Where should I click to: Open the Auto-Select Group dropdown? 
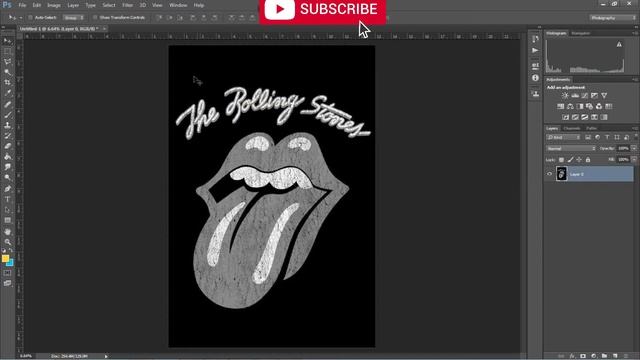[73, 18]
